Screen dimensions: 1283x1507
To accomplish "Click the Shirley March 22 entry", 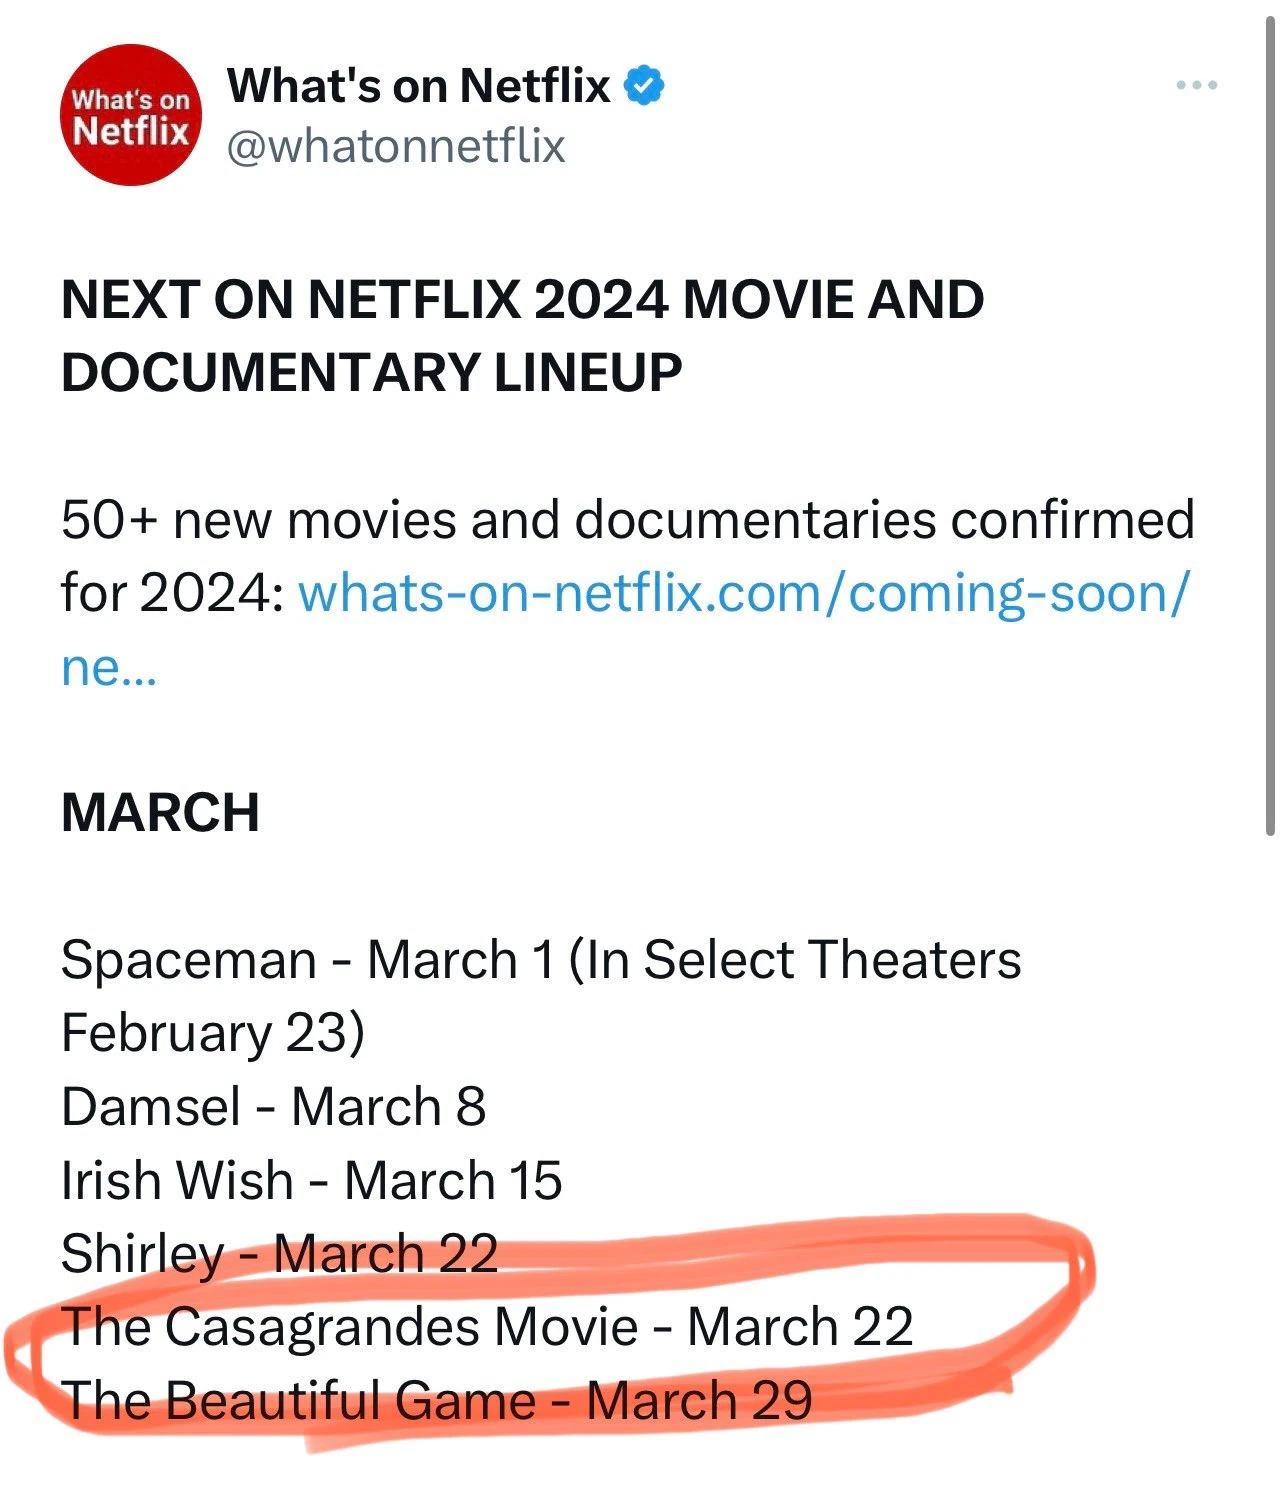I will [280, 1253].
